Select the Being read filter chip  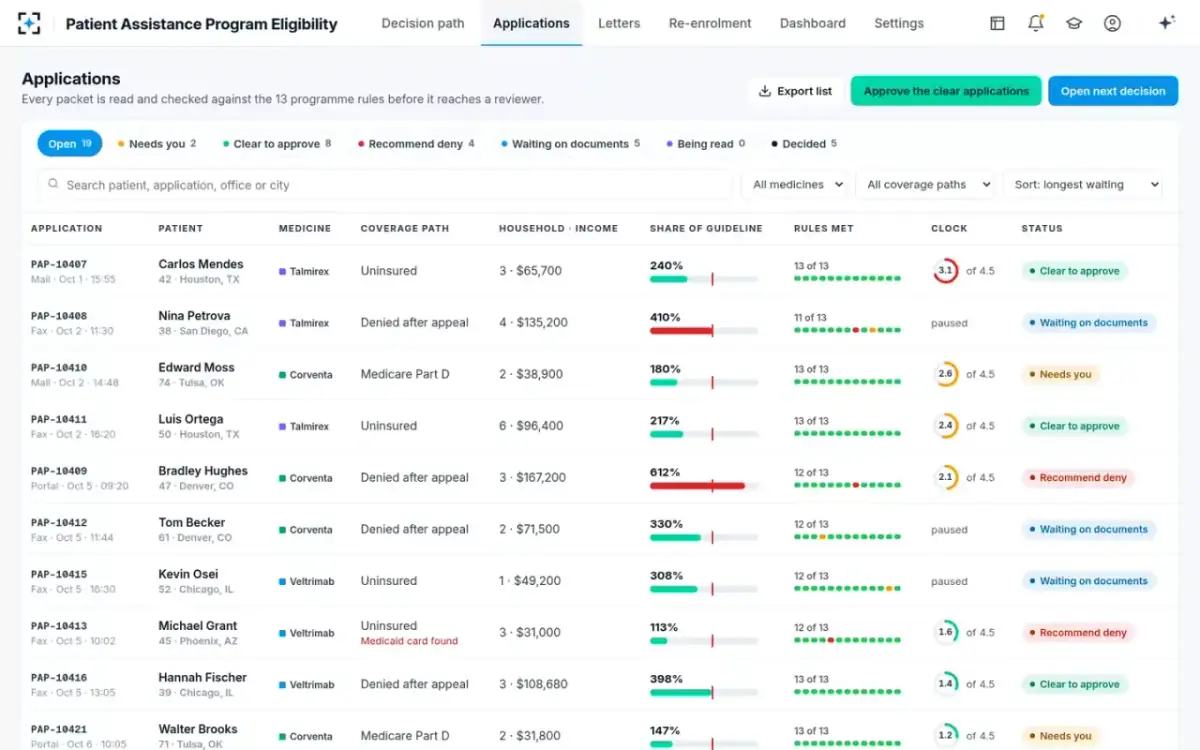[x=706, y=144]
